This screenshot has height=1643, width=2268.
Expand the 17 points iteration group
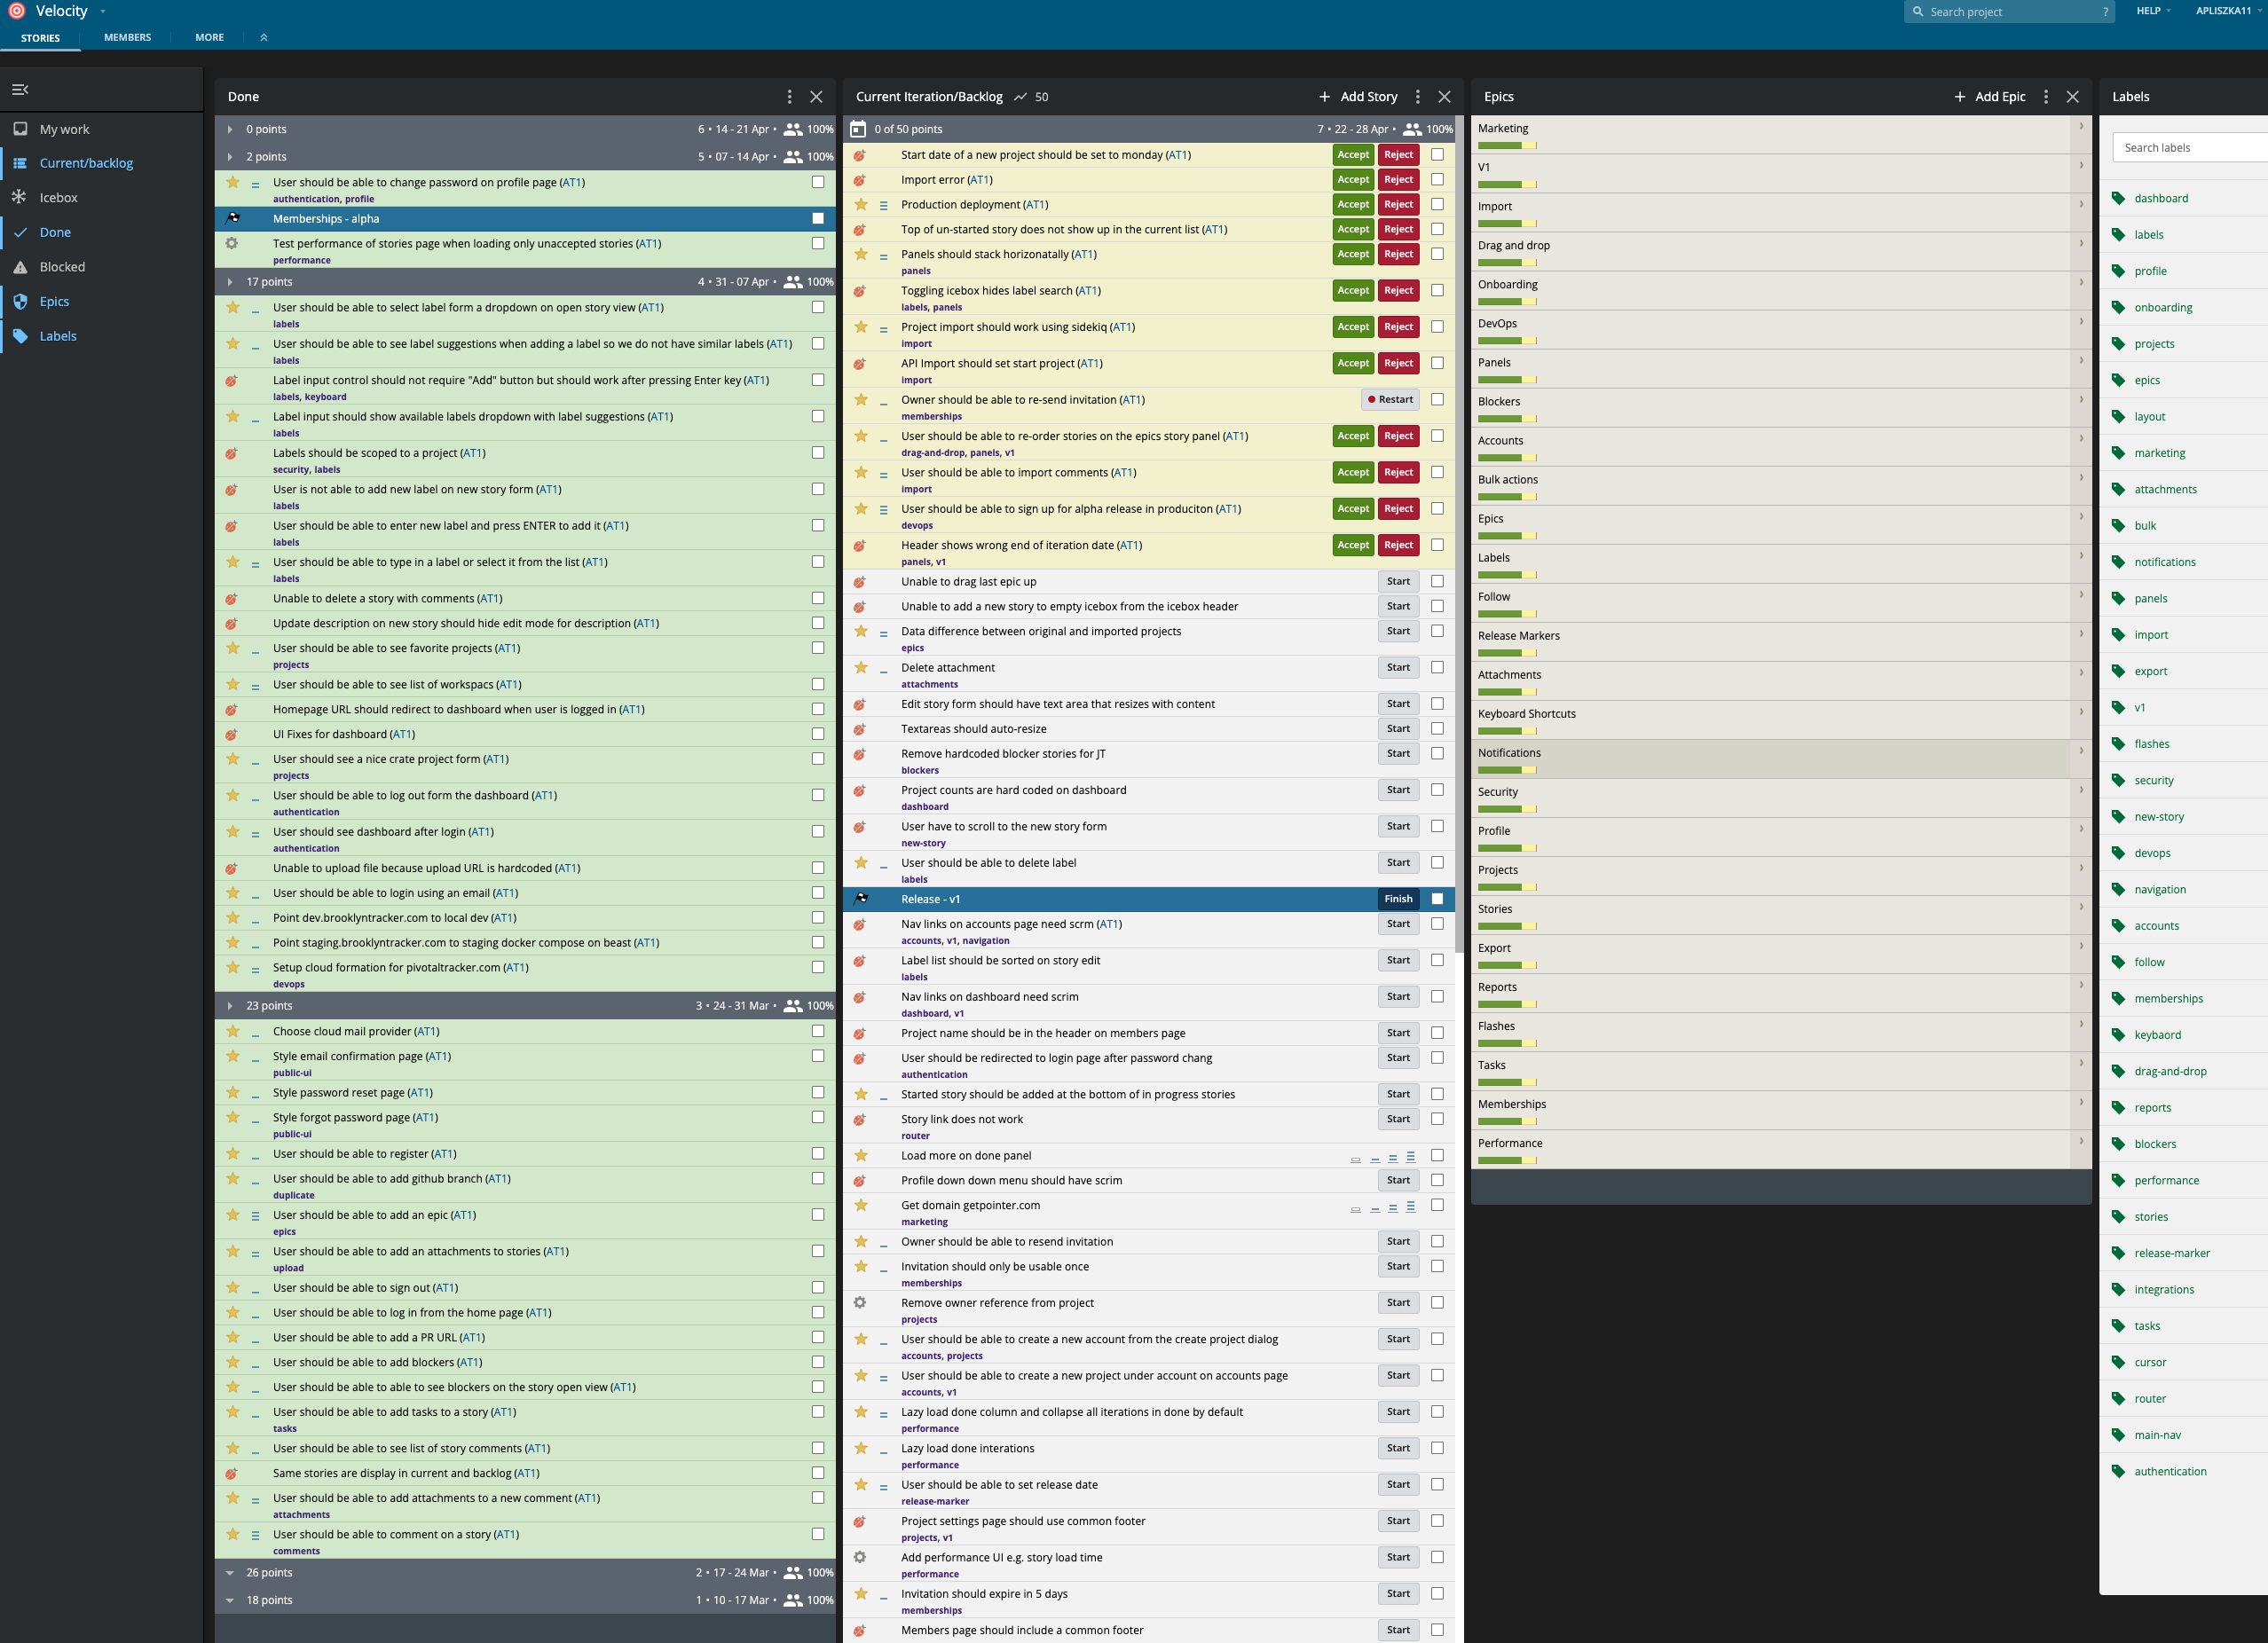230,282
